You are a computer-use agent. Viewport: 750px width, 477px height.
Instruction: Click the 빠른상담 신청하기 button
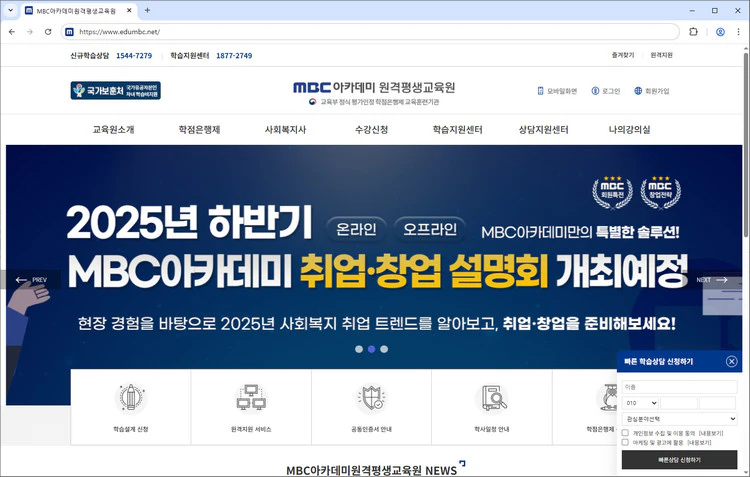(x=679, y=460)
